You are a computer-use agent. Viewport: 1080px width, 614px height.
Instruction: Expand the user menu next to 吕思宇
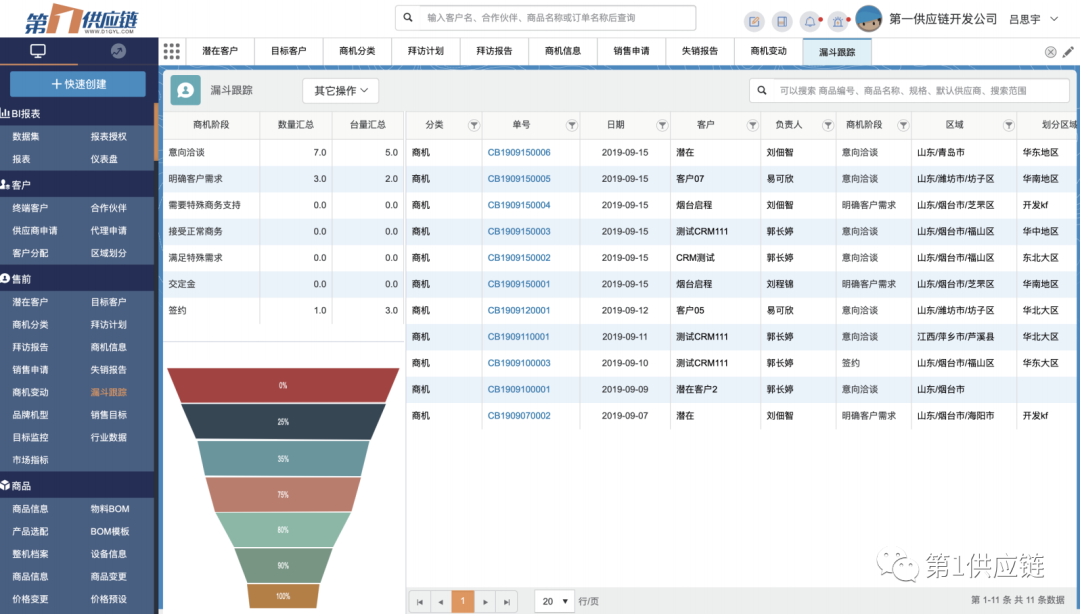pos(1054,19)
